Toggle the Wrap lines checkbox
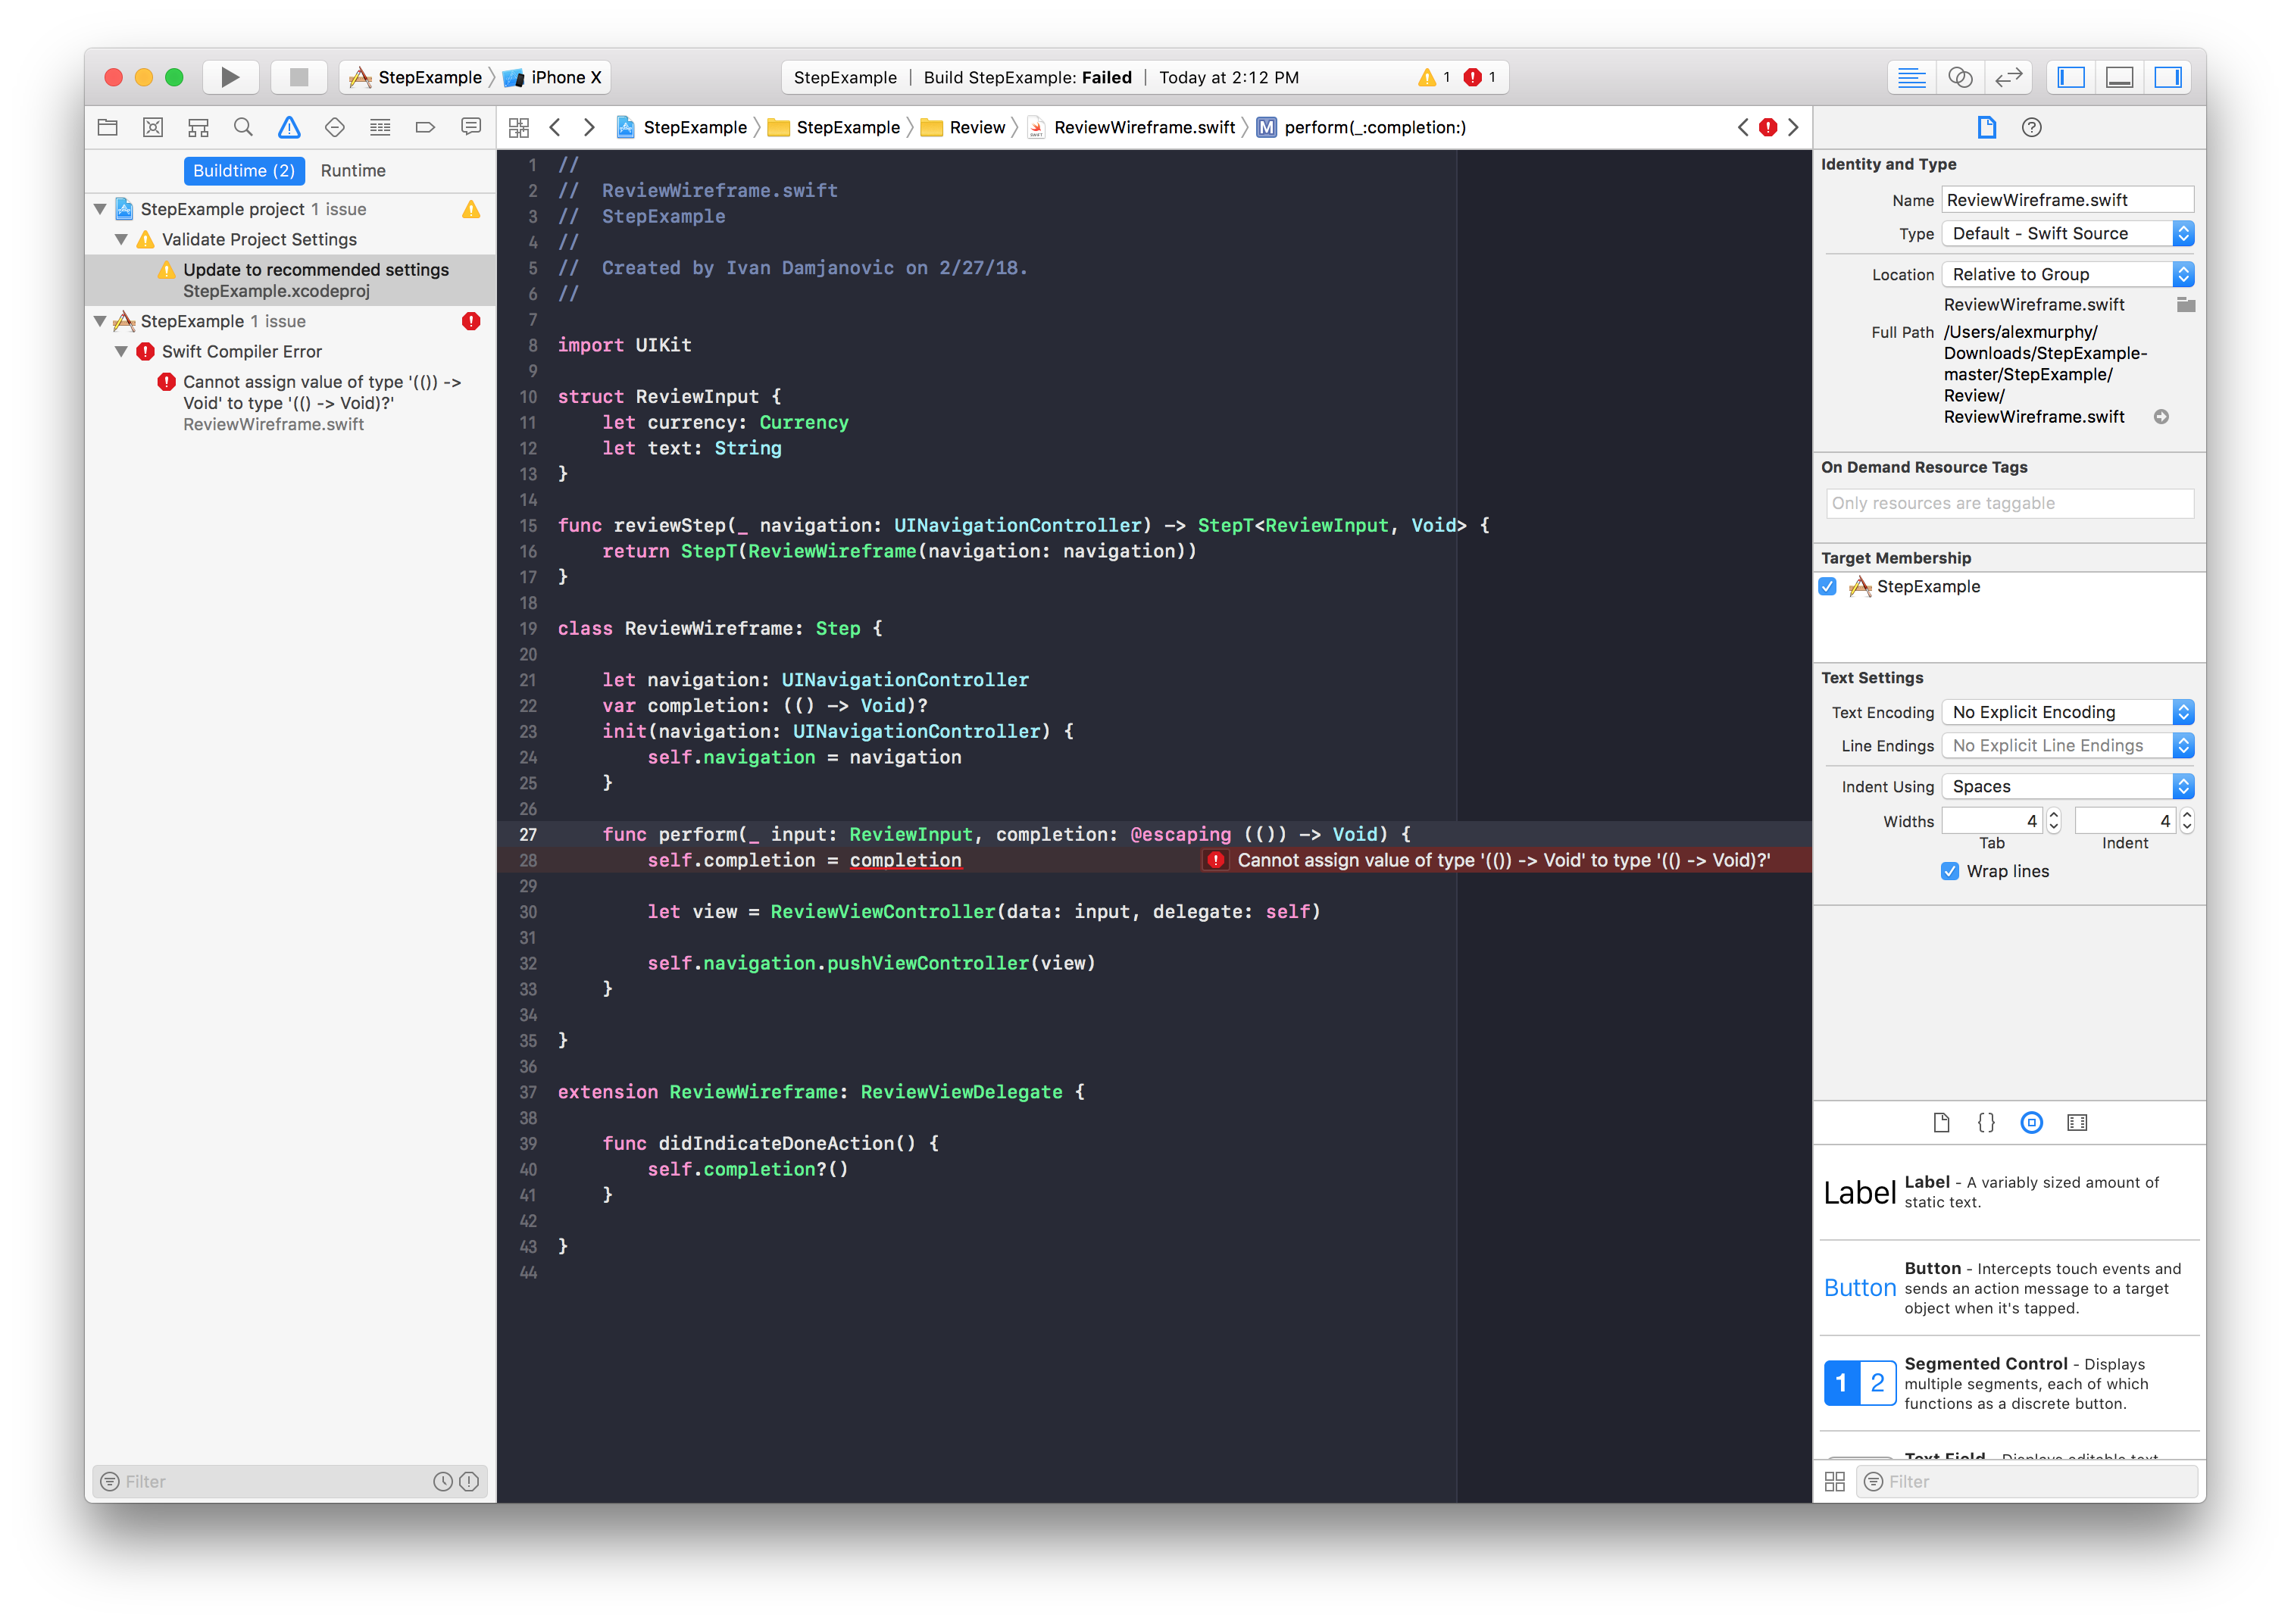Image resolution: width=2291 pixels, height=1624 pixels. [1950, 871]
